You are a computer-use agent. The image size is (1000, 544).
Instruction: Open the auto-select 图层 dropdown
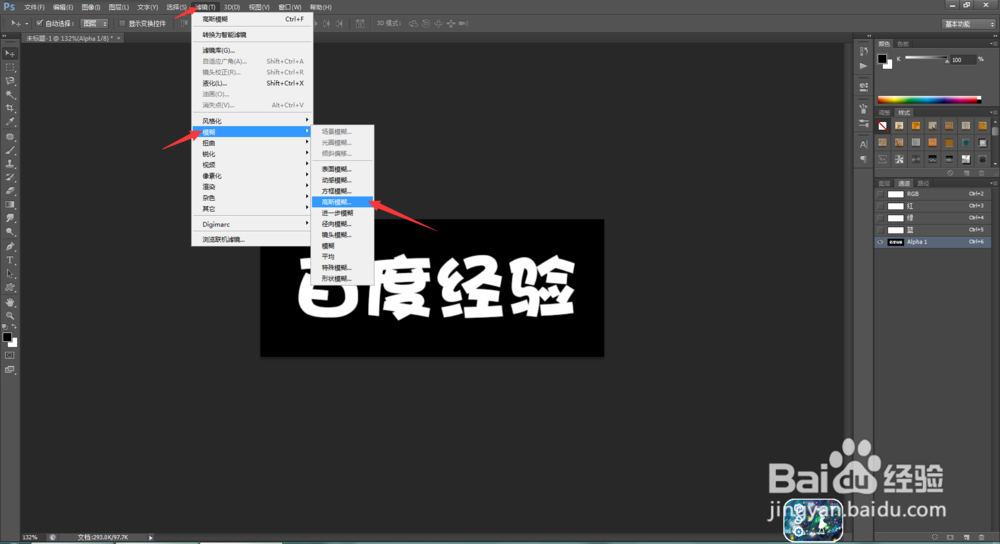coord(94,24)
